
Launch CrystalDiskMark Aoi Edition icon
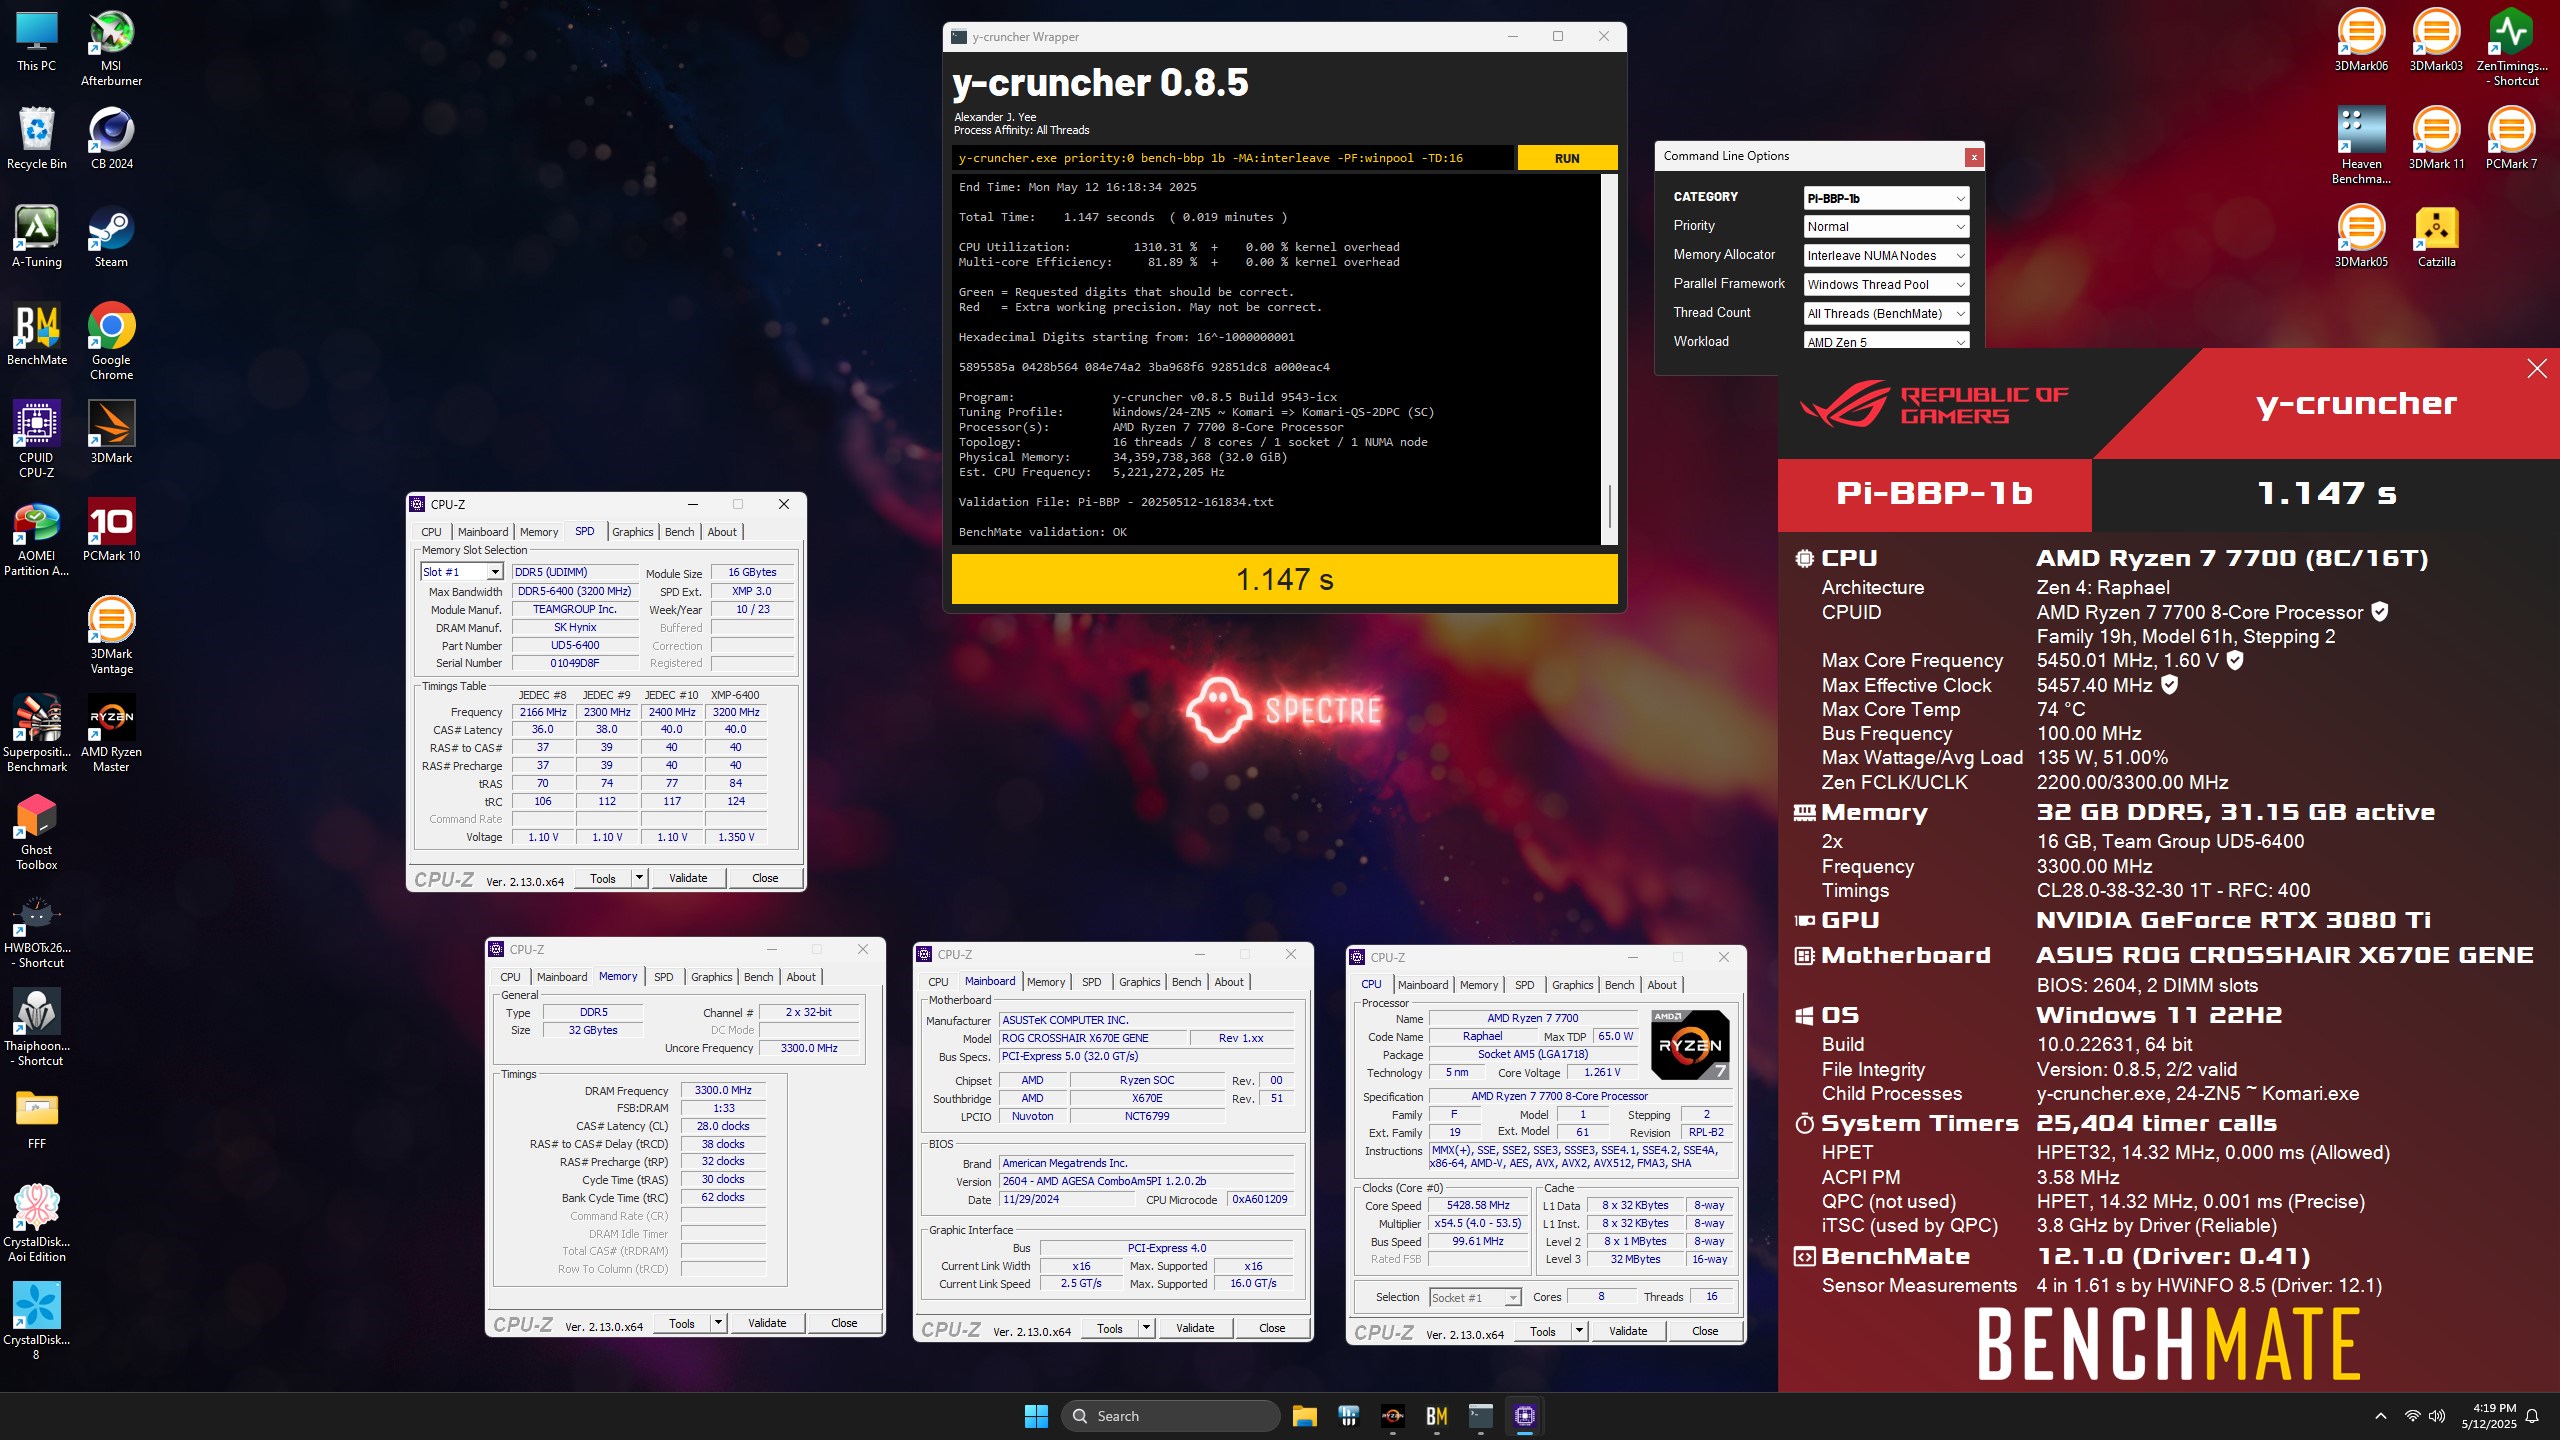pyautogui.click(x=36, y=1223)
